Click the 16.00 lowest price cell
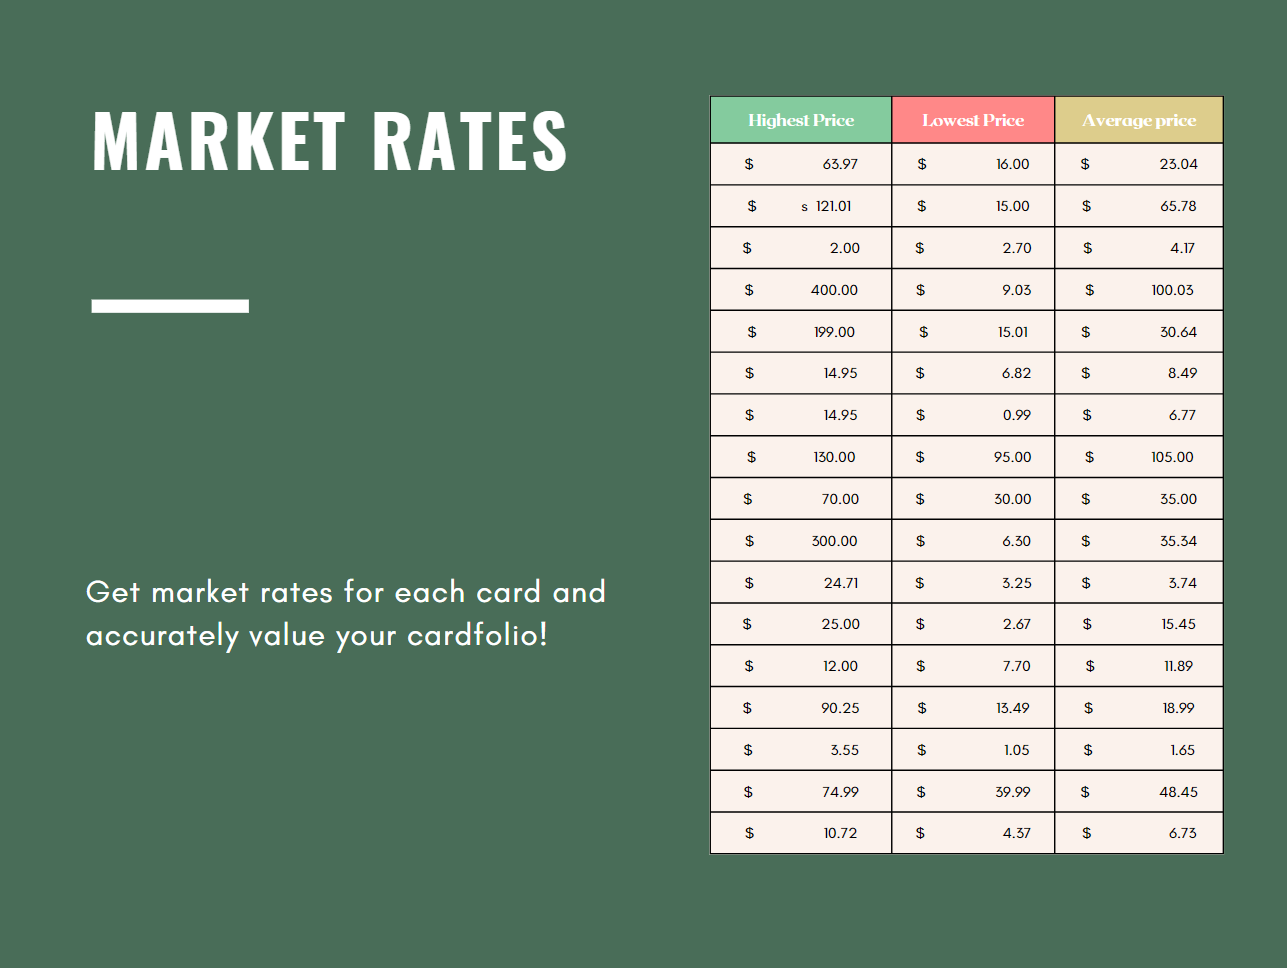Screen dimensions: 1287x968 point(973,164)
